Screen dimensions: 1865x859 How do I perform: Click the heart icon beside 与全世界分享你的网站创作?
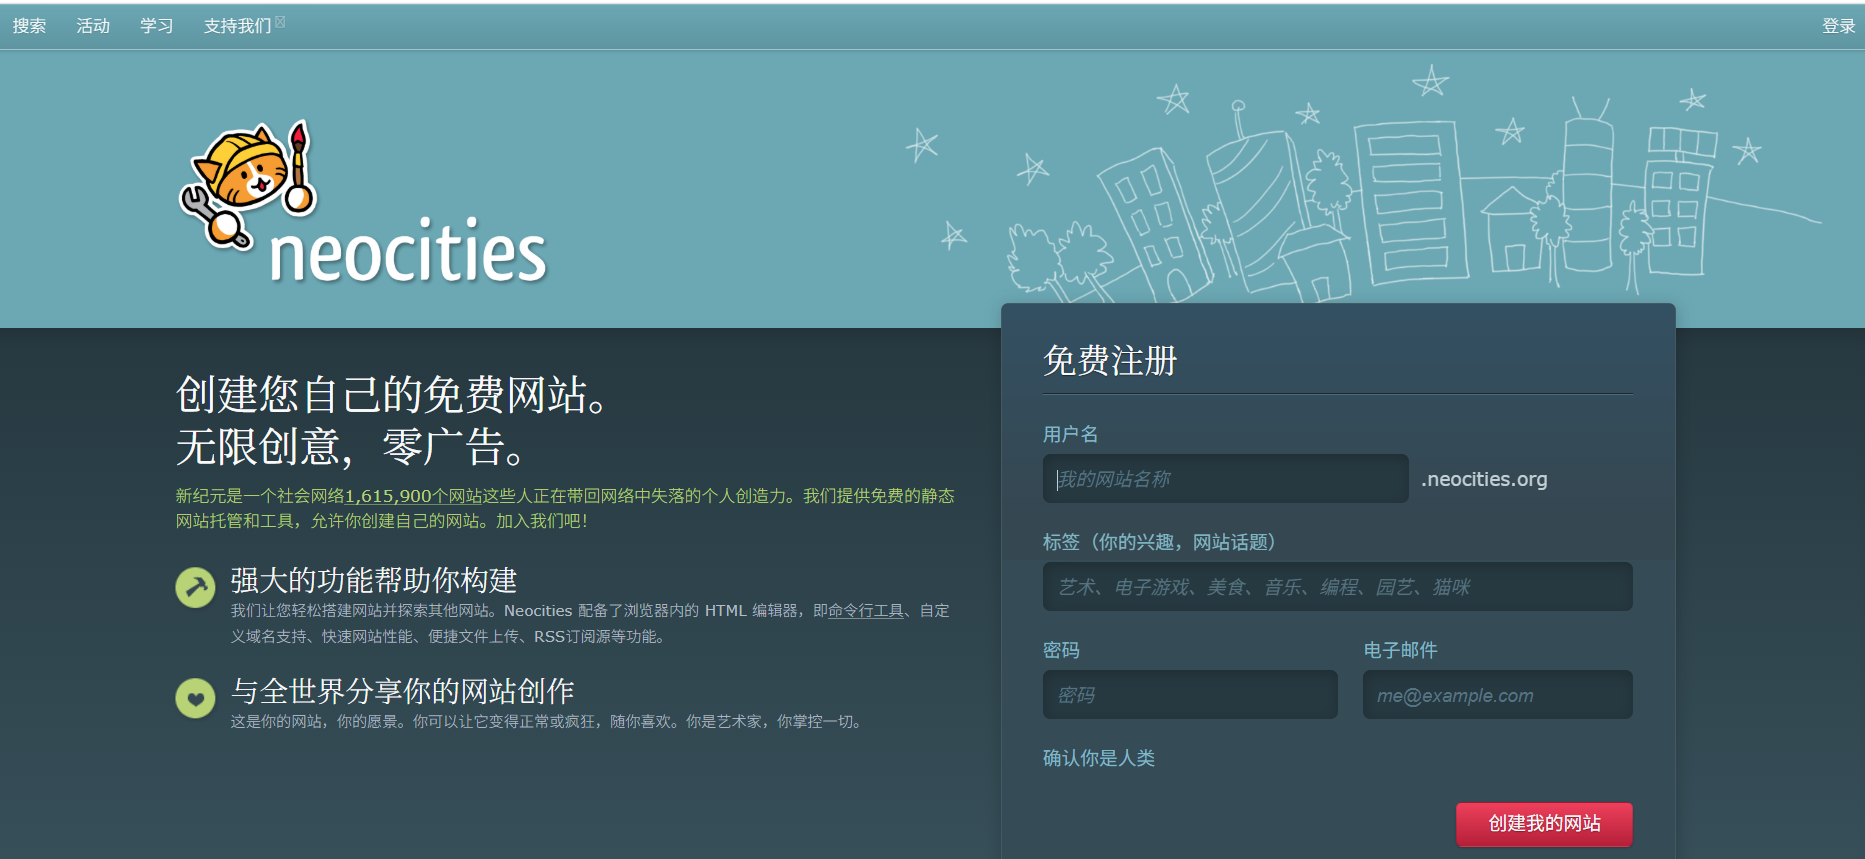pyautogui.click(x=196, y=698)
